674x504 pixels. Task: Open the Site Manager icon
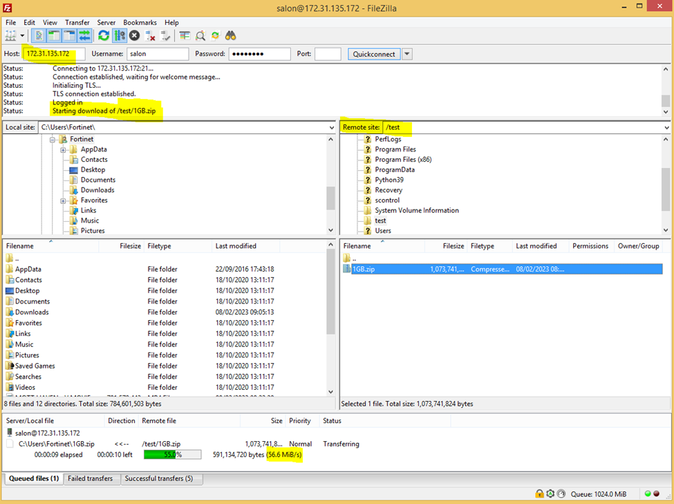click(x=10, y=36)
